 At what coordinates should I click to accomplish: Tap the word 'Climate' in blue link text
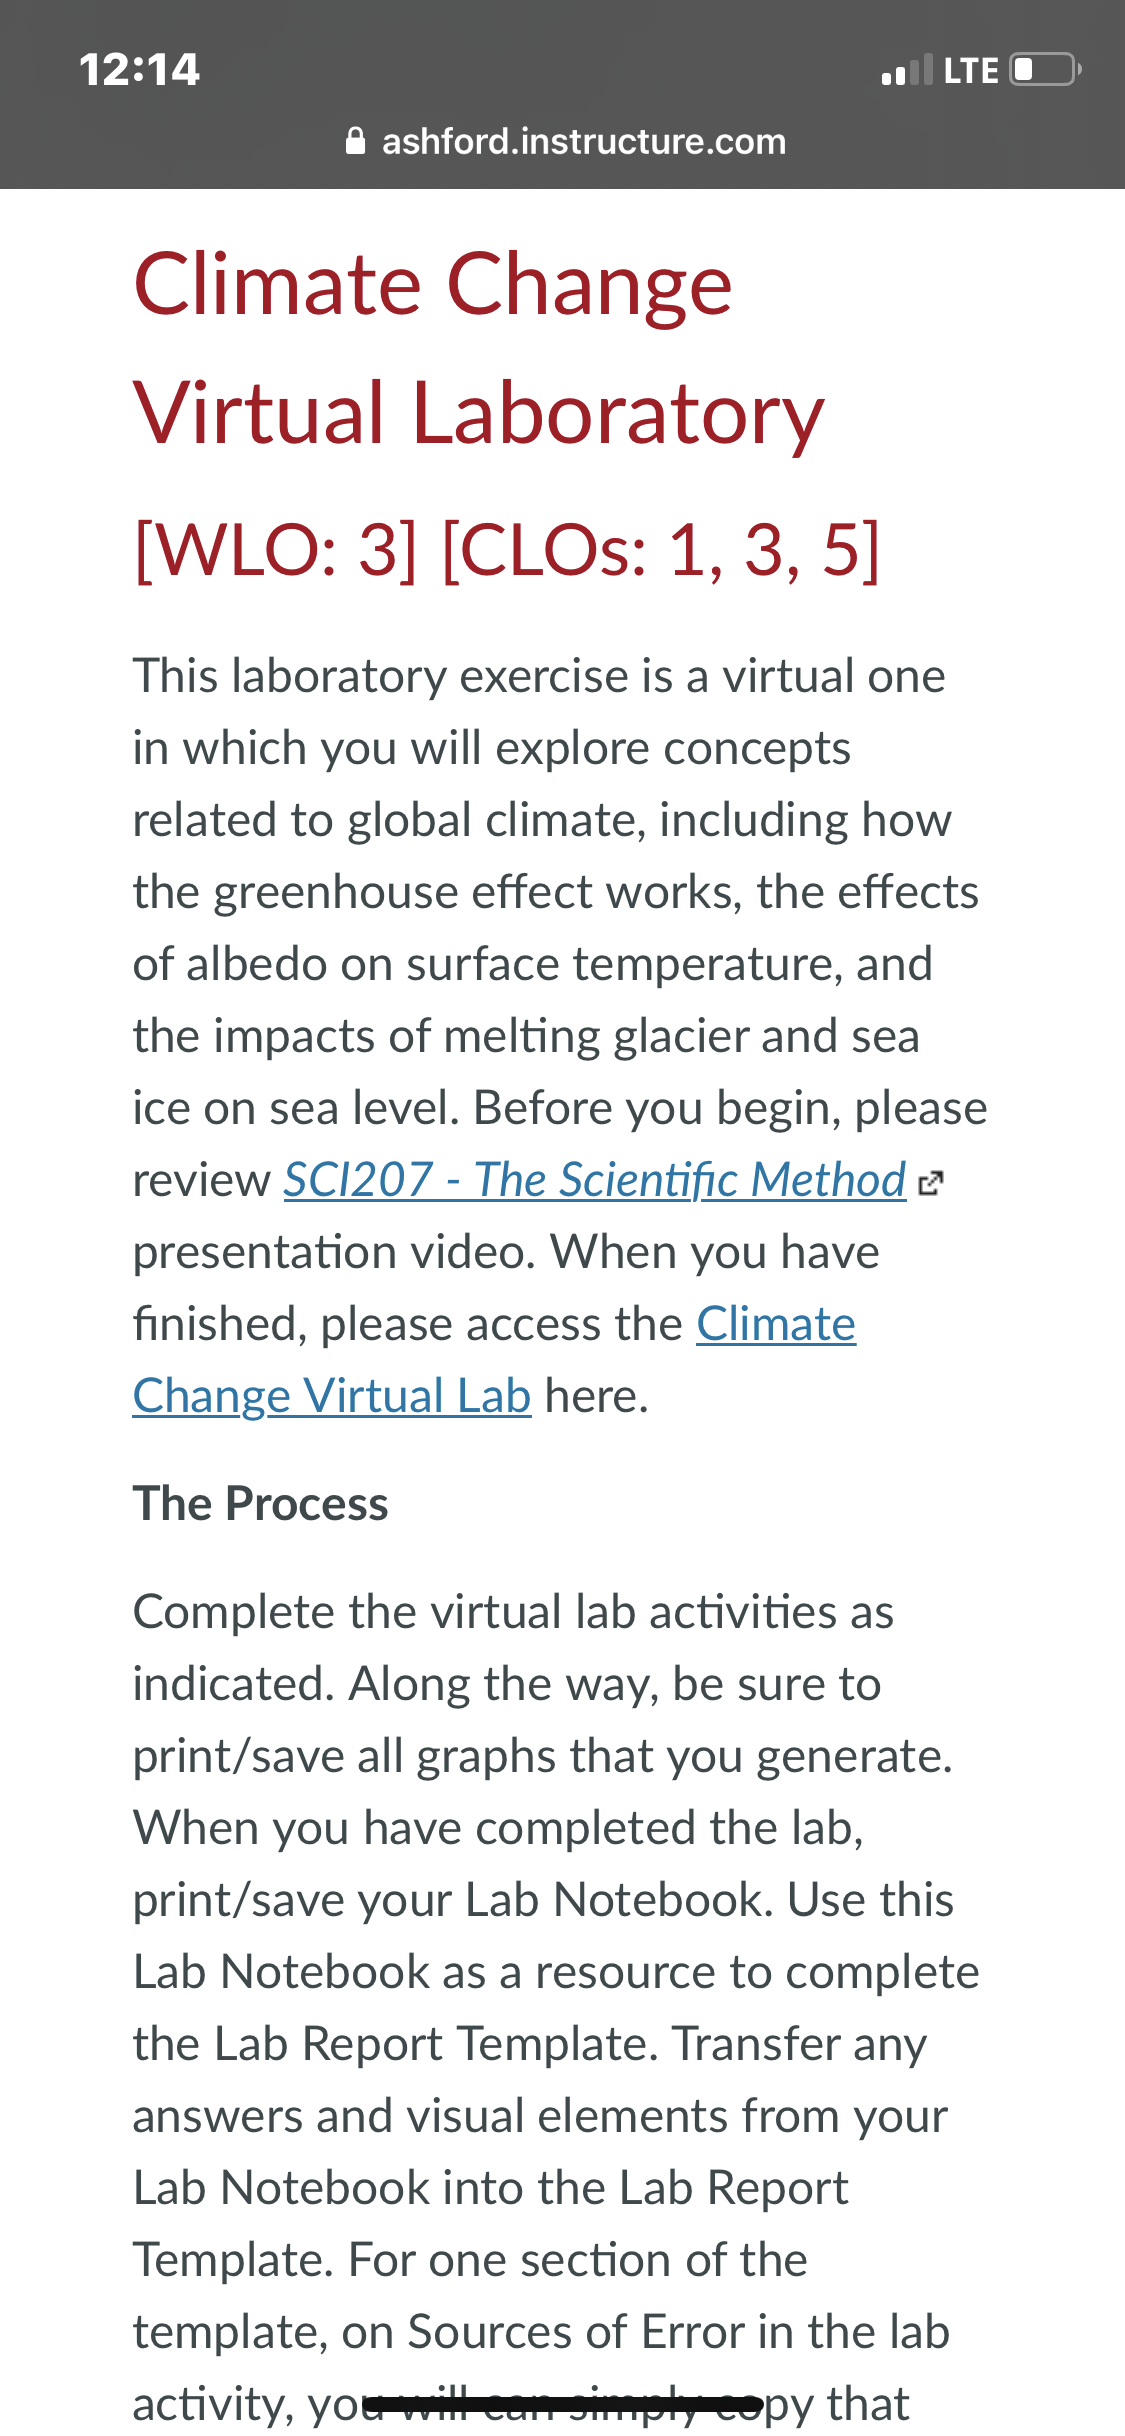click(x=776, y=1324)
